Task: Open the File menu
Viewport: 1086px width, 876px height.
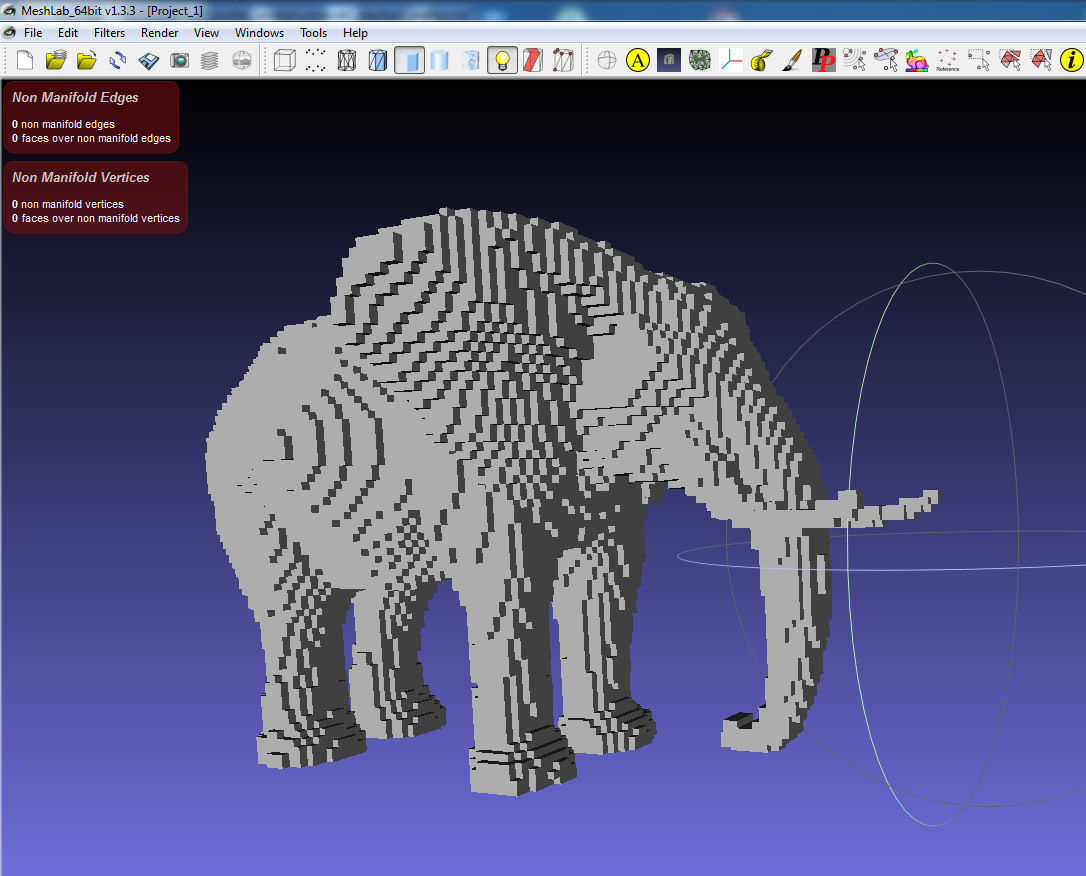Action: (x=33, y=33)
